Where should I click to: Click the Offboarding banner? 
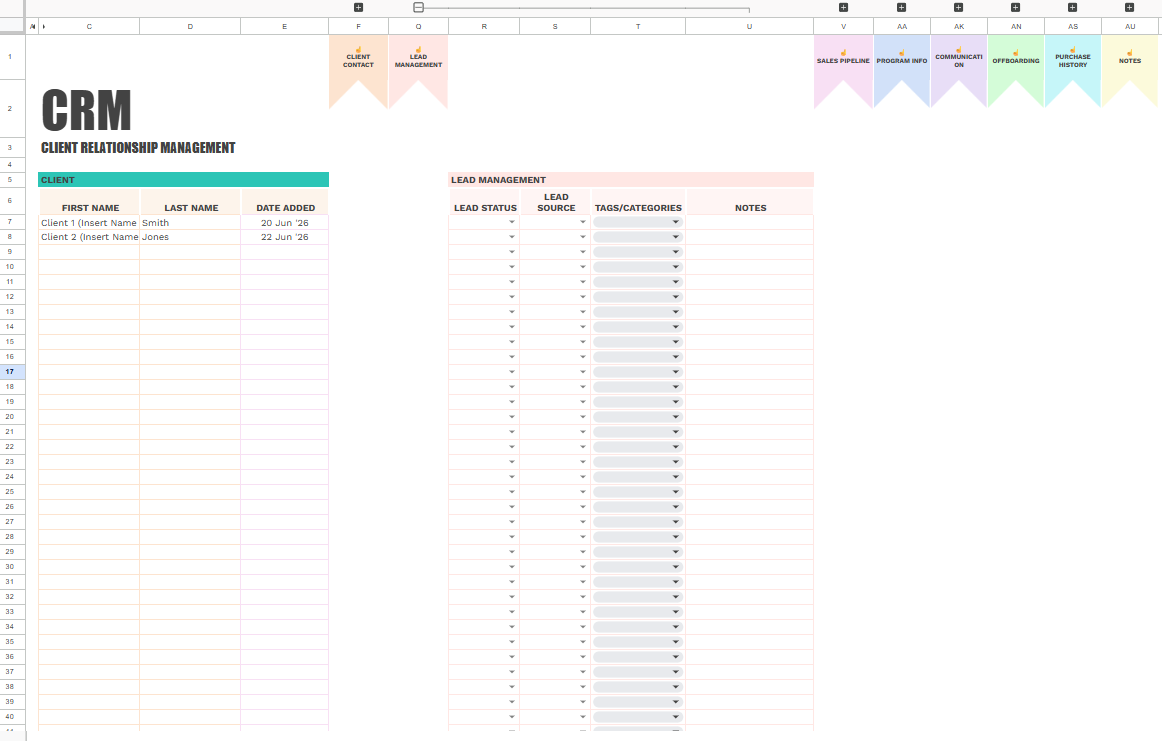1016,63
